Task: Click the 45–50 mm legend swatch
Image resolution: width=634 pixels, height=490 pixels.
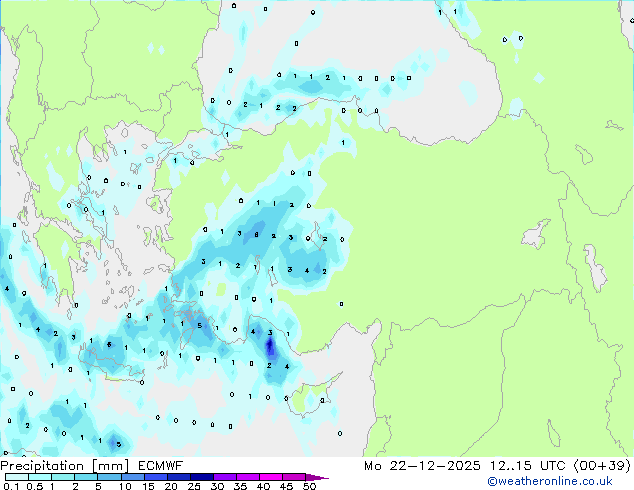Action: point(294,477)
